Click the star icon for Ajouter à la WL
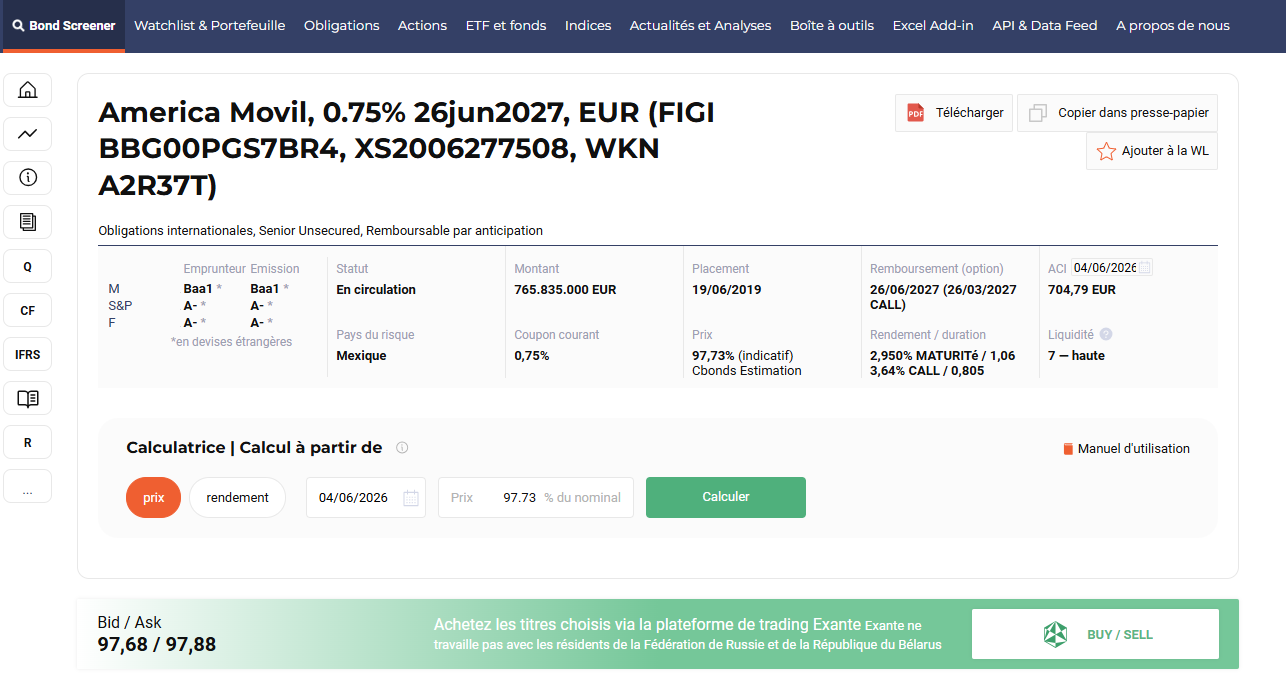Viewport: 1286px width, 676px height. pyautogui.click(x=1106, y=151)
